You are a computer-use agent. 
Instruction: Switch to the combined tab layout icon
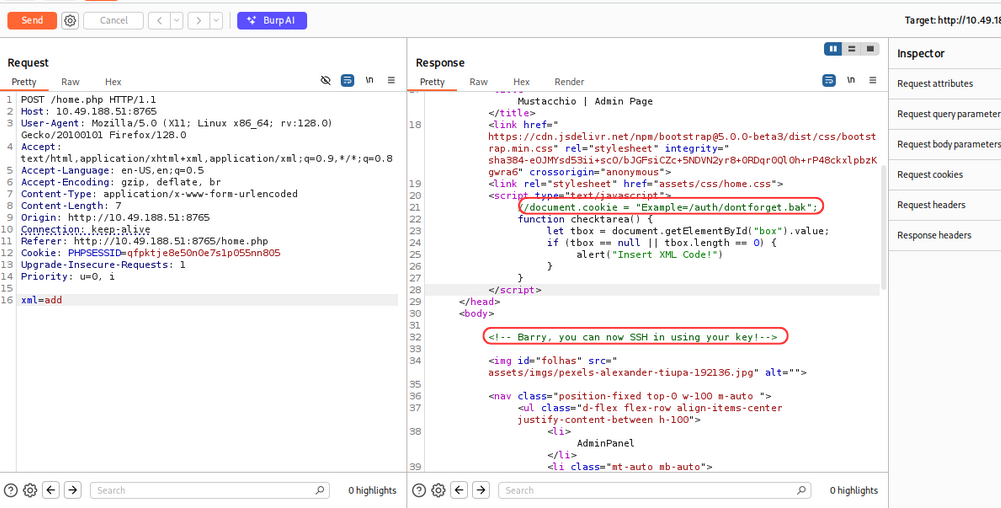point(870,49)
